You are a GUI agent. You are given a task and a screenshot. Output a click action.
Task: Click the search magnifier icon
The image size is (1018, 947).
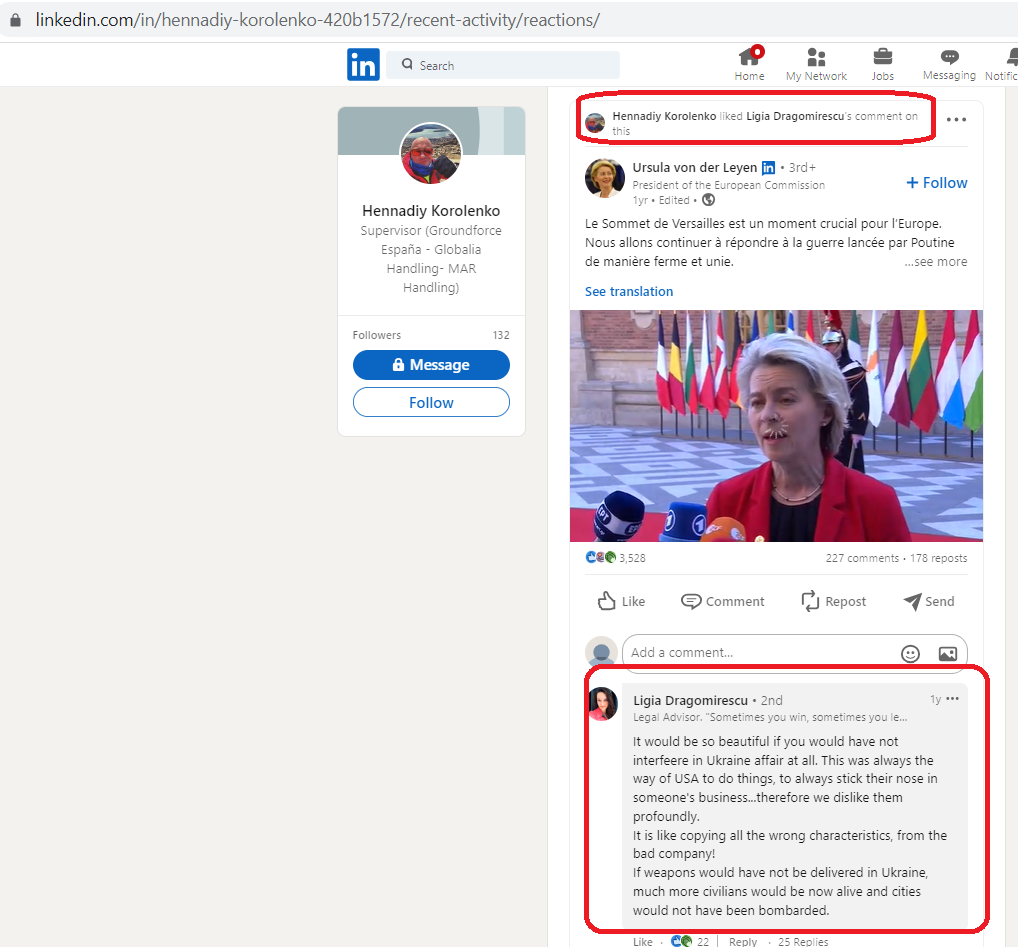[x=407, y=64]
